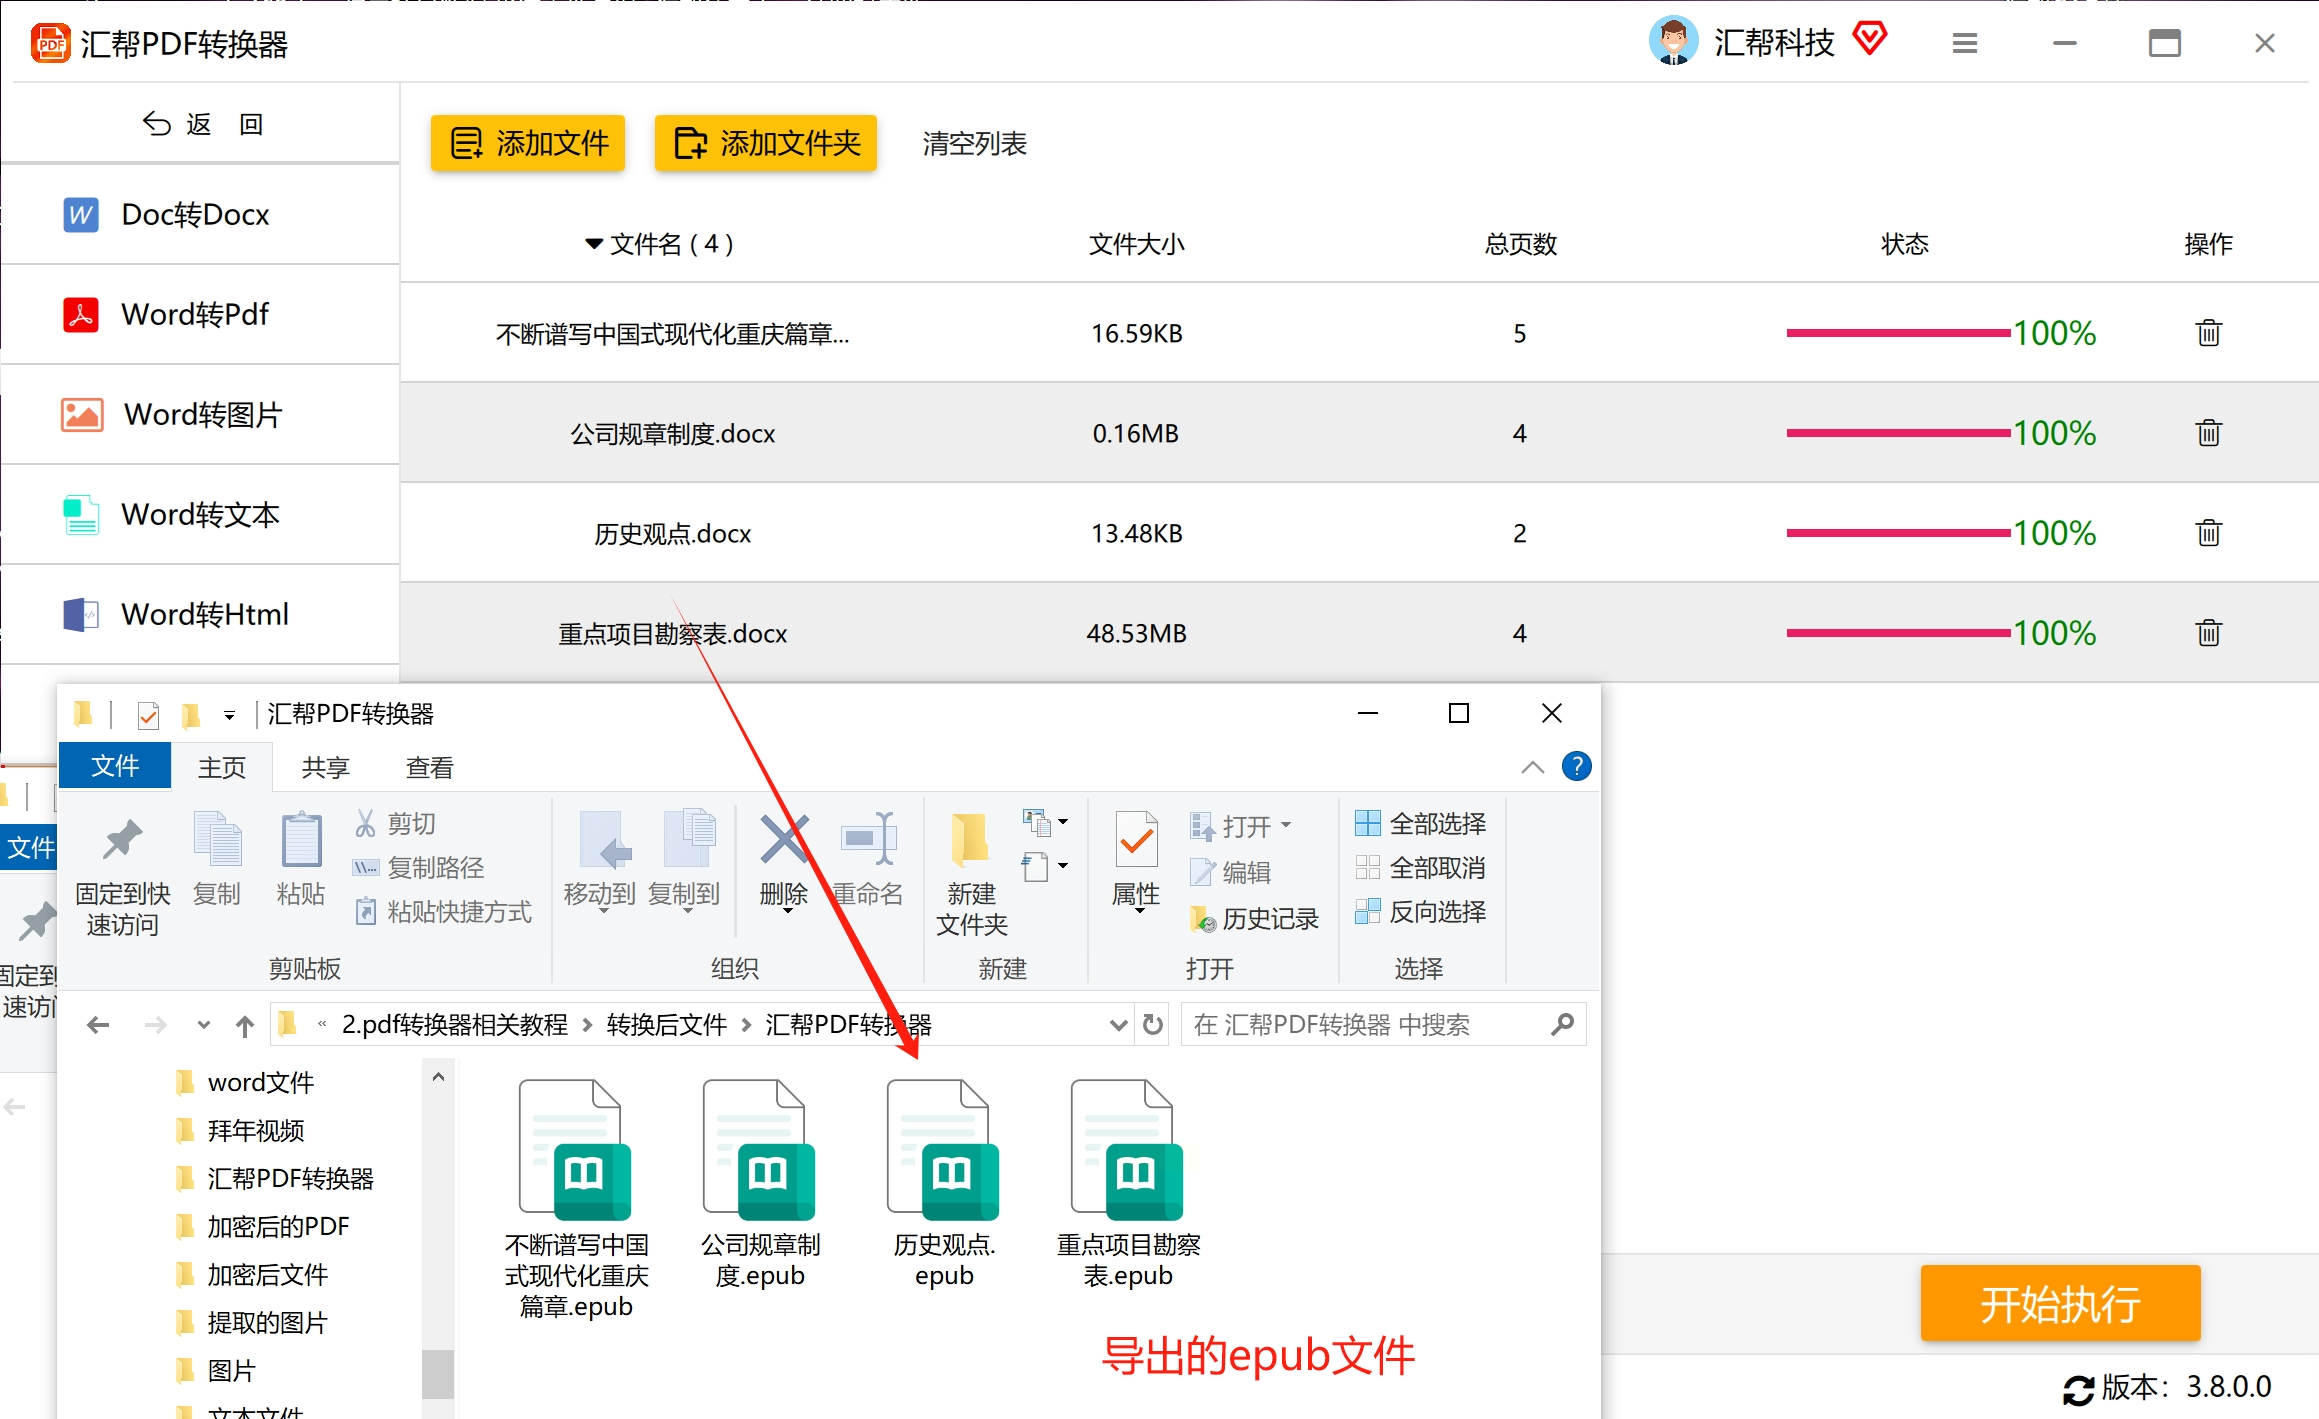Viewport: 2319px width, 1419px height.
Task: Click the version refresh icon at bottom
Action: (2078, 1389)
